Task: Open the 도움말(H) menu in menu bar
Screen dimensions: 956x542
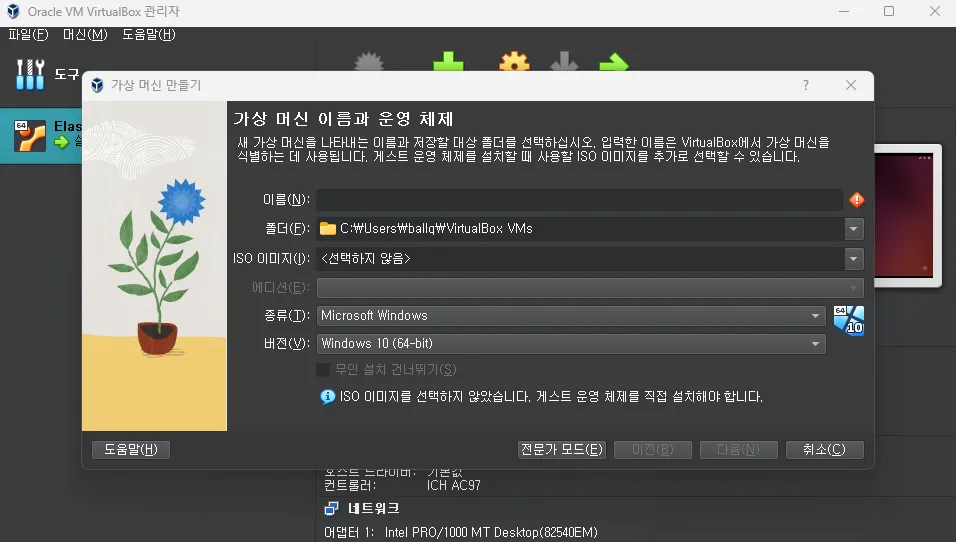Action: (x=149, y=35)
